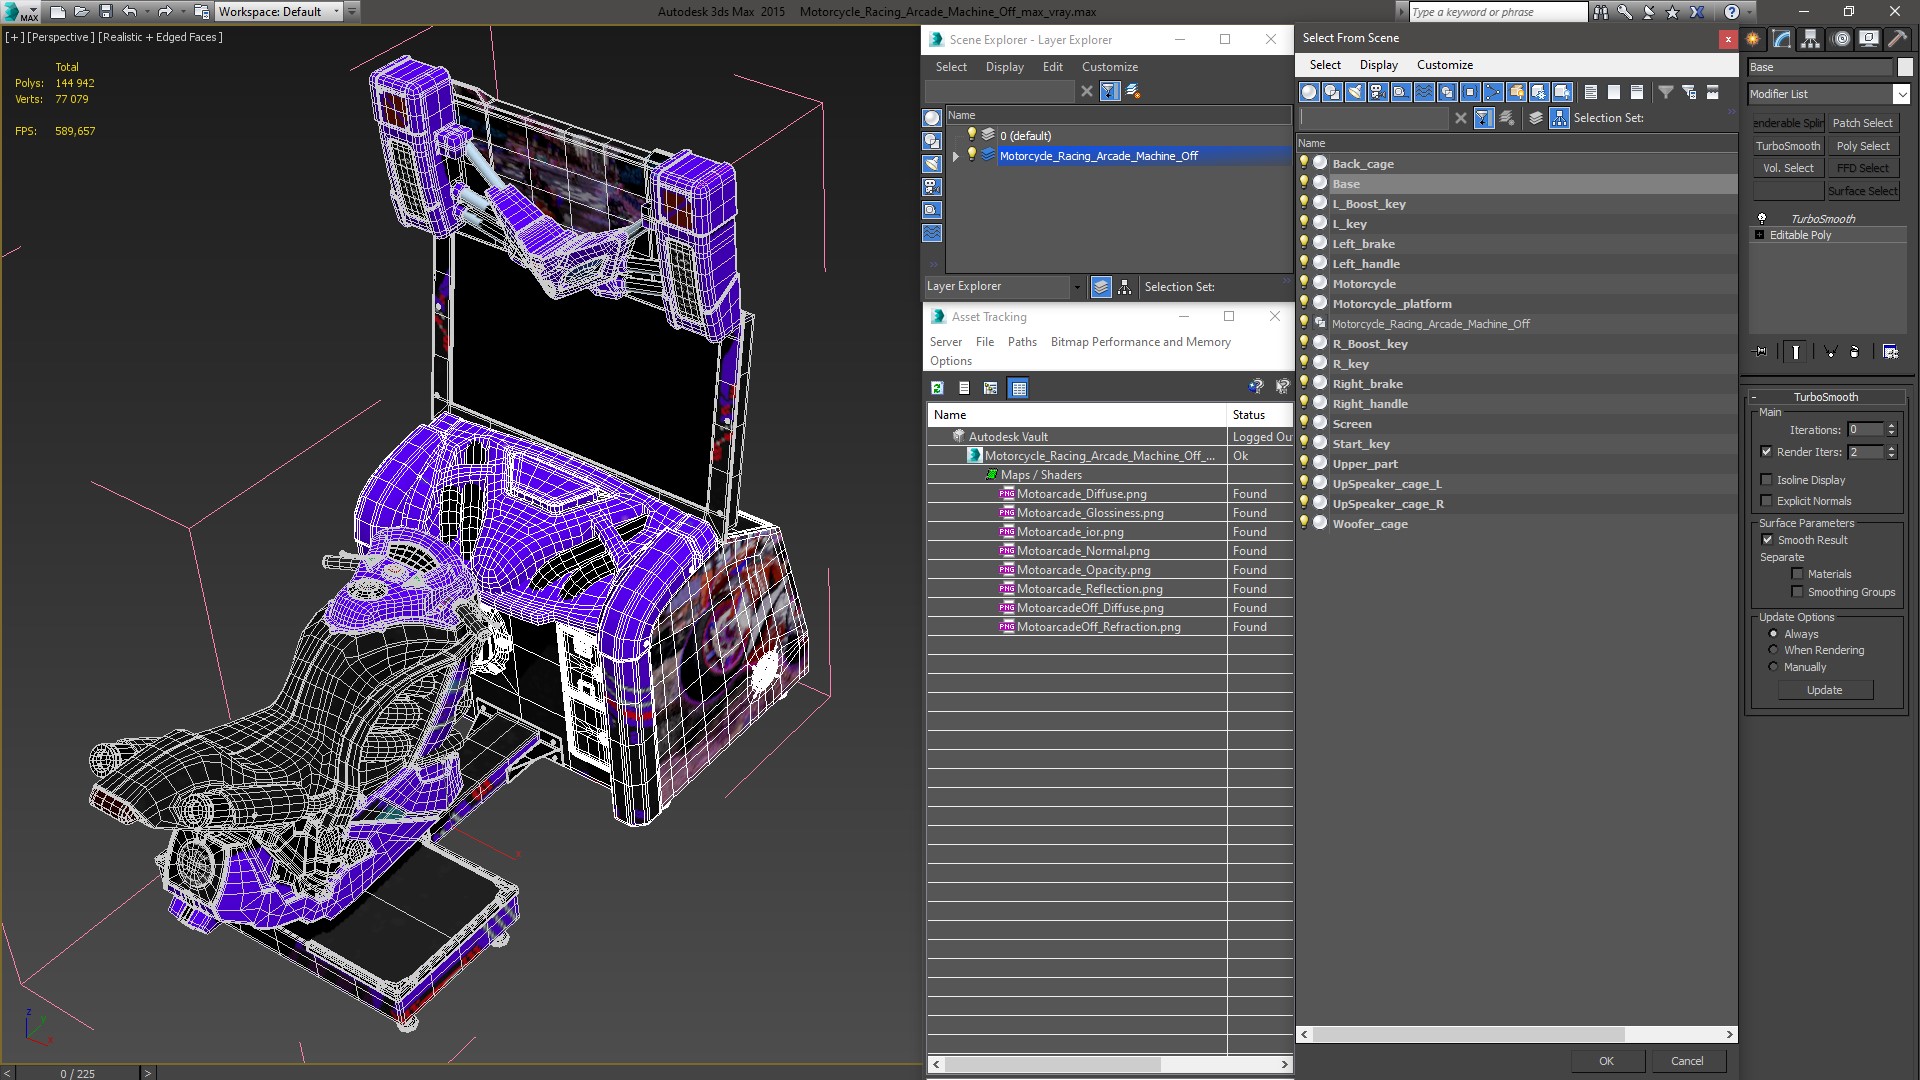Viewport: 1920px width, 1080px height.
Task: Toggle the Render Iters checkbox
Action: coord(1766,452)
